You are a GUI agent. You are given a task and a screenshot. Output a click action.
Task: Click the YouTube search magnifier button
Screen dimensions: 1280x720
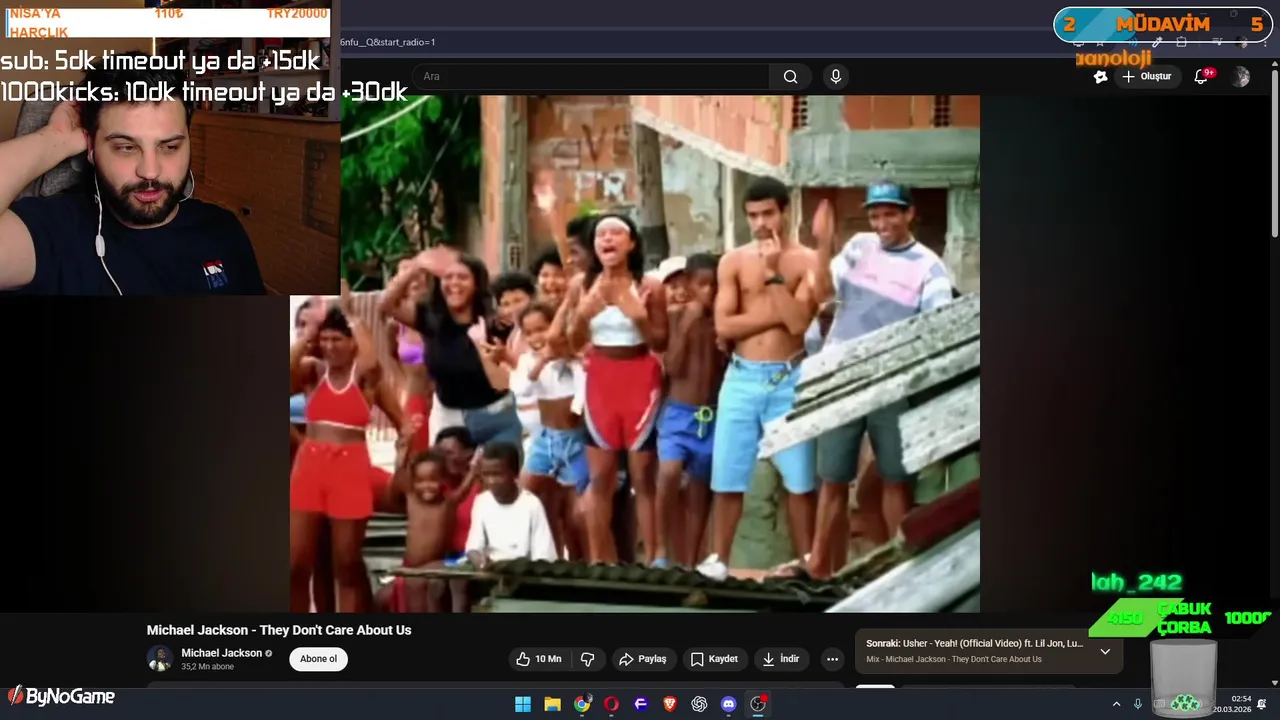(790, 77)
